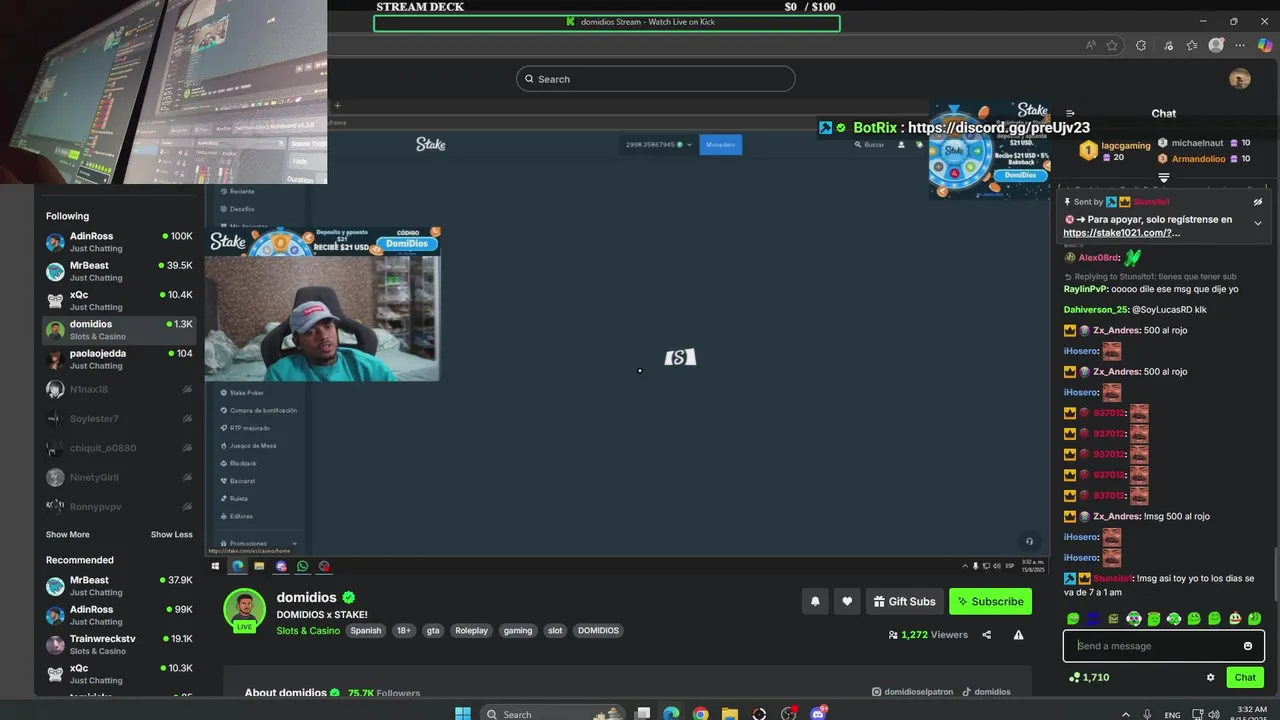Click Show Less under Following
The height and width of the screenshot is (720, 1280).
click(x=172, y=534)
